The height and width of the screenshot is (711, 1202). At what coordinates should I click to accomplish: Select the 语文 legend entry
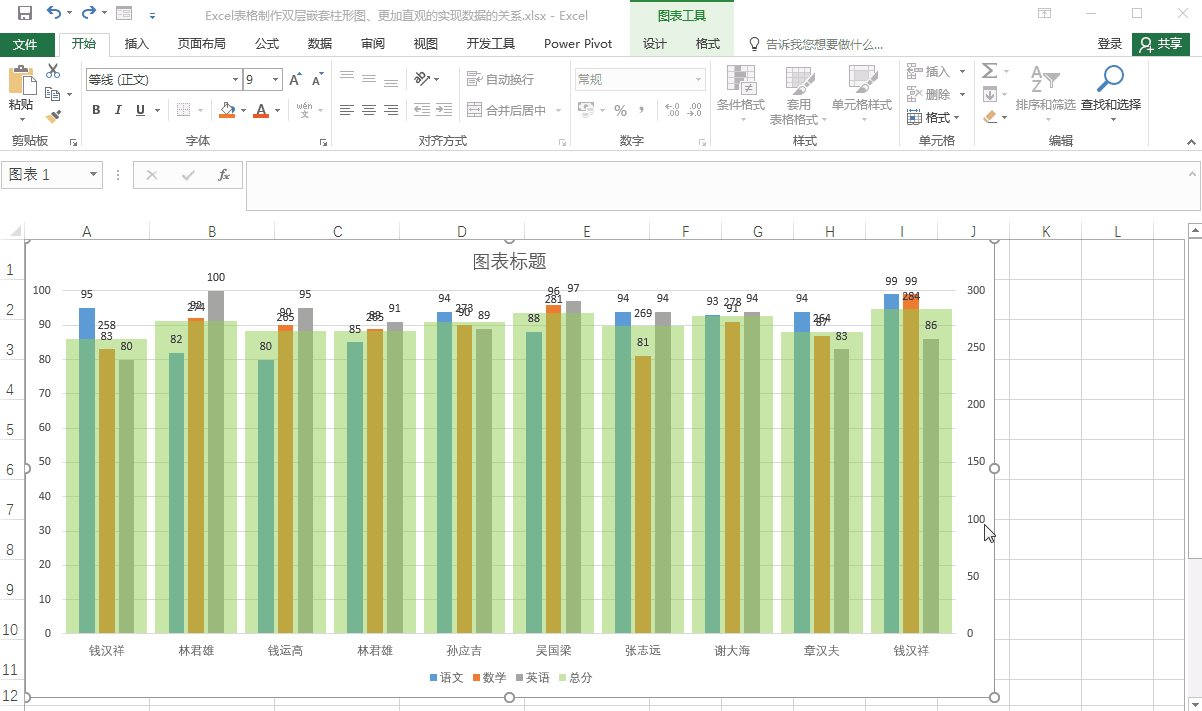[447, 677]
